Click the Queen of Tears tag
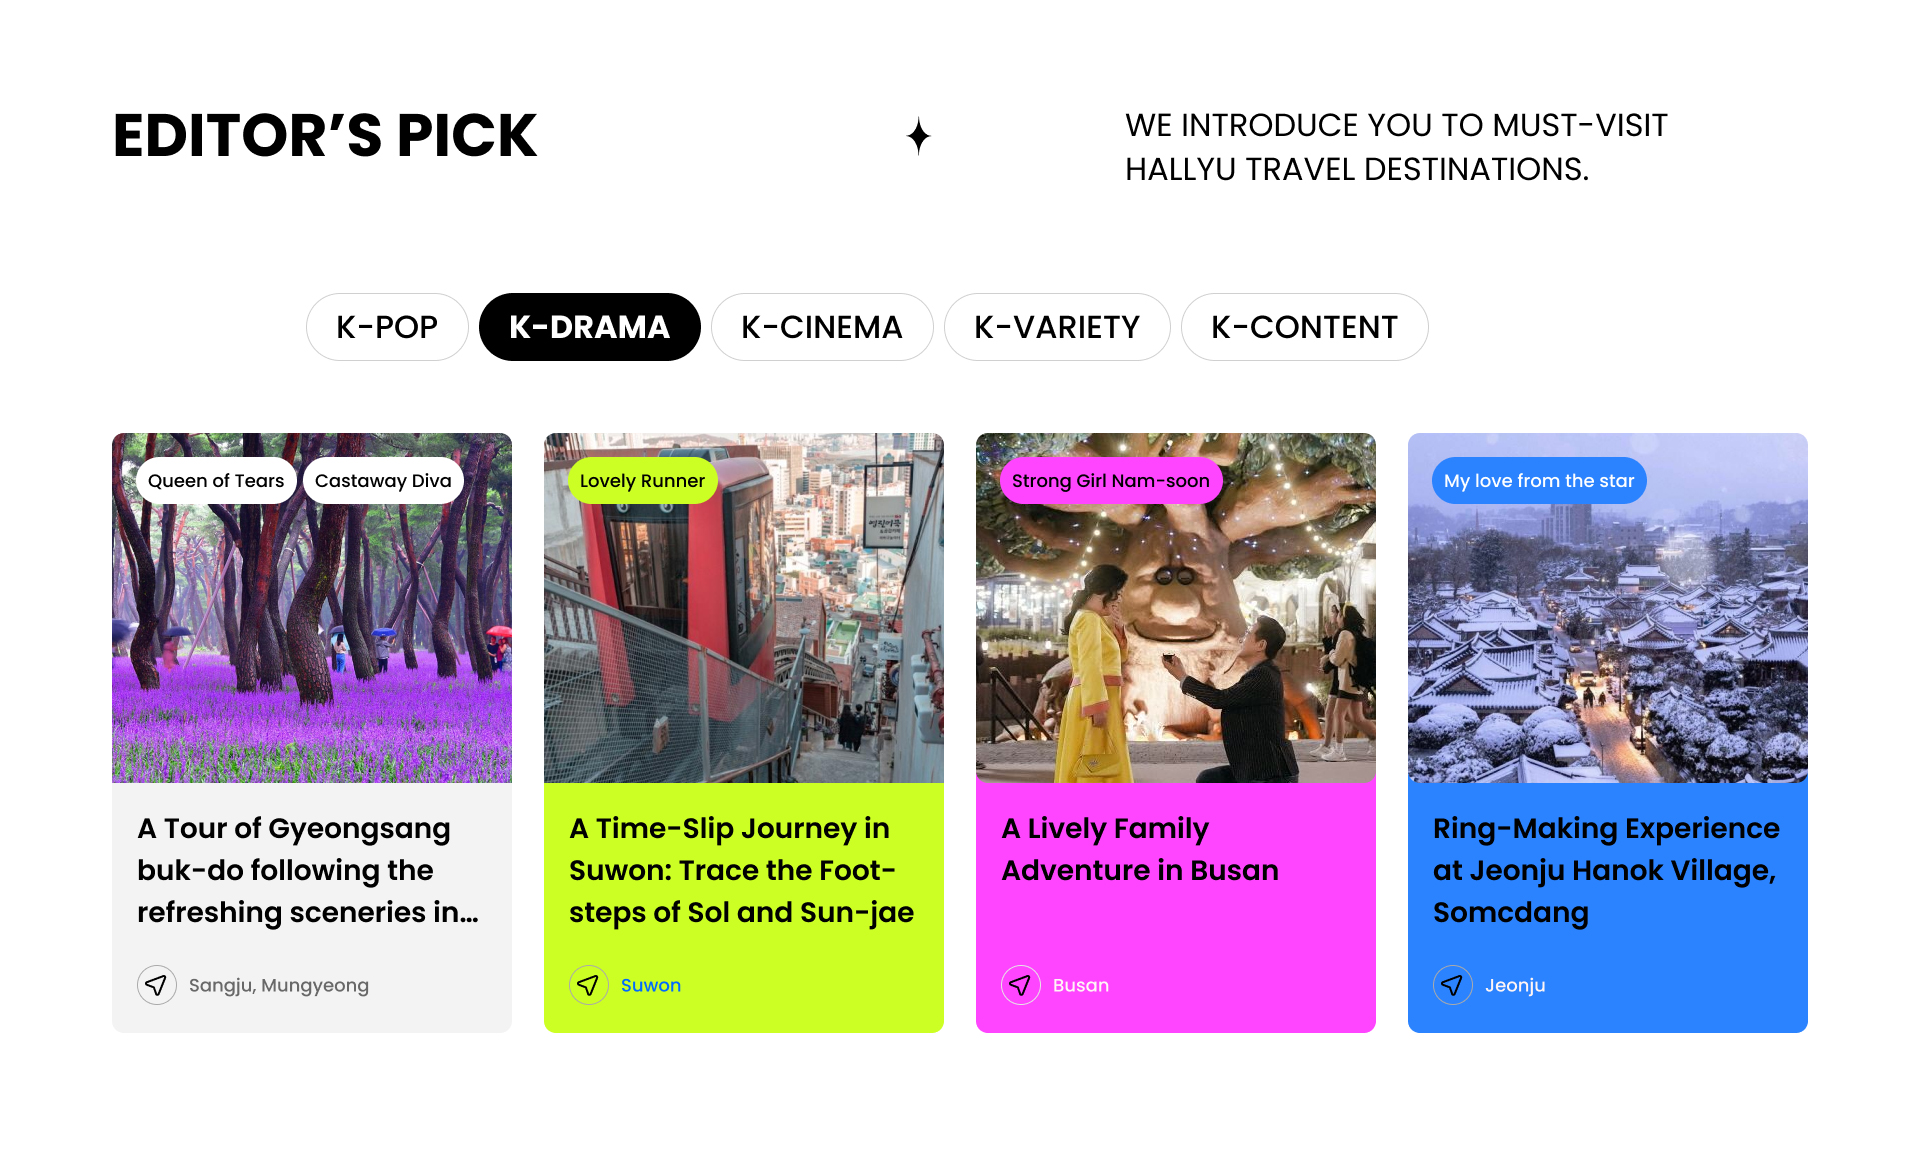The height and width of the screenshot is (1167, 1920). pyautogui.click(x=216, y=481)
